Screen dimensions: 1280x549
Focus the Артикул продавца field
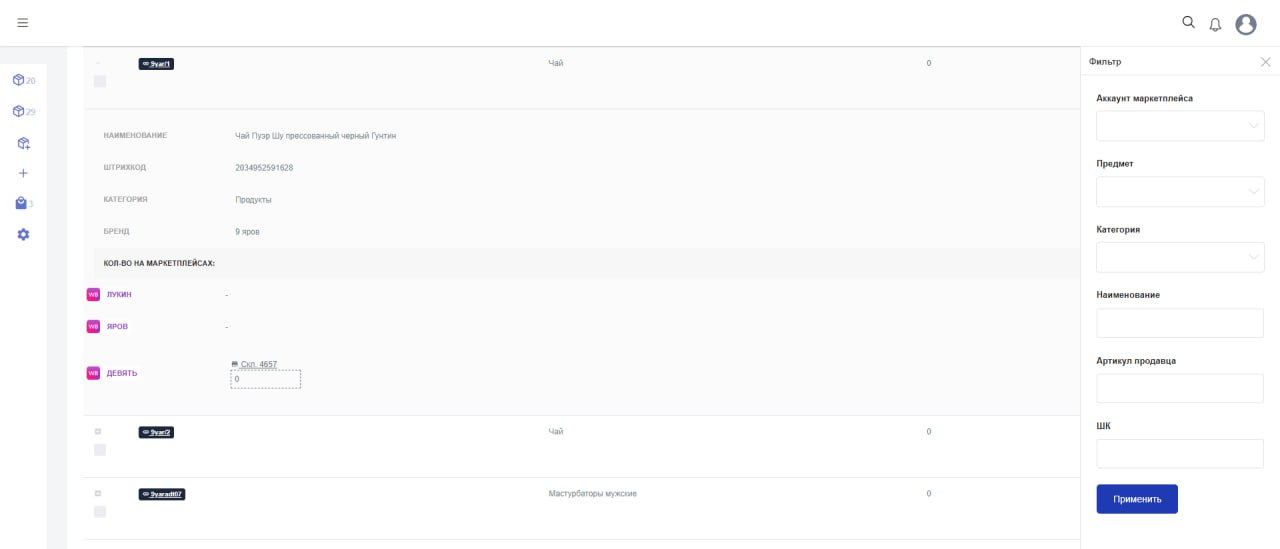pyautogui.click(x=1180, y=388)
